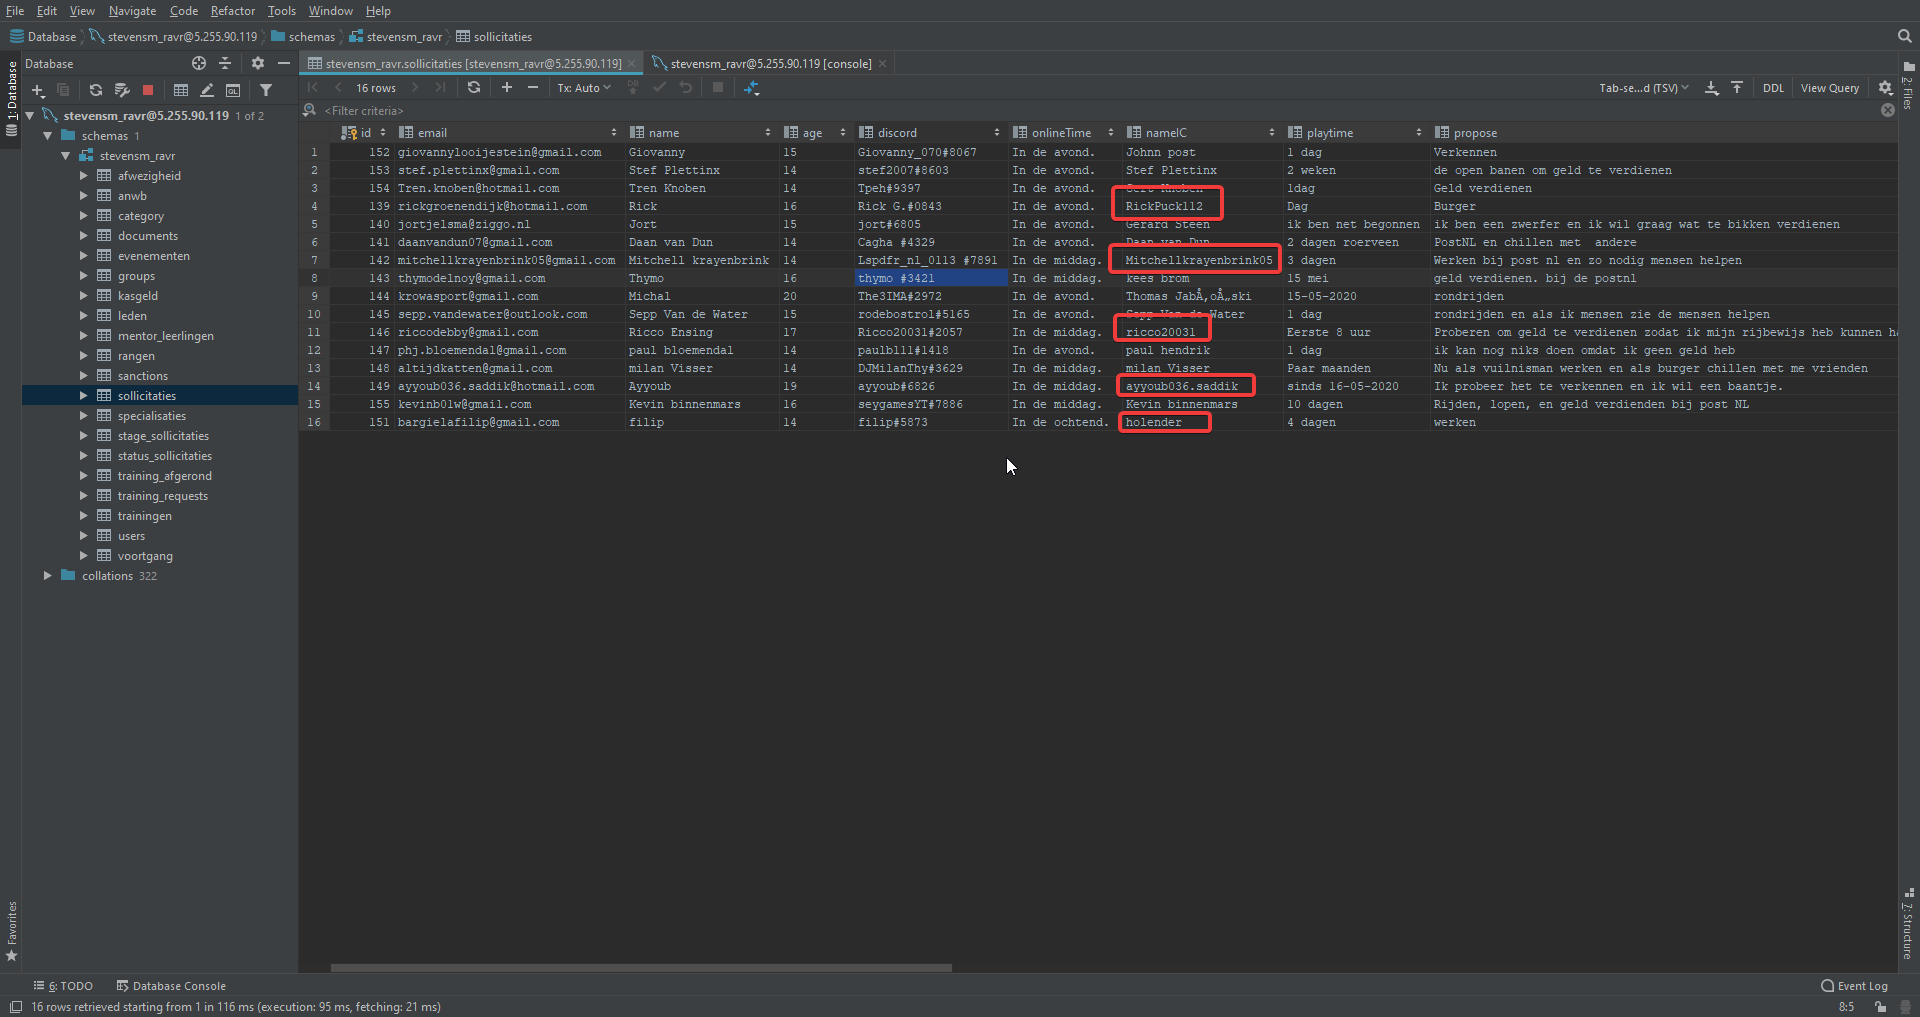This screenshot has height=1017, width=1920.
Task: Open the Filter funnel icon in Database panel
Action: pos(266,90)
